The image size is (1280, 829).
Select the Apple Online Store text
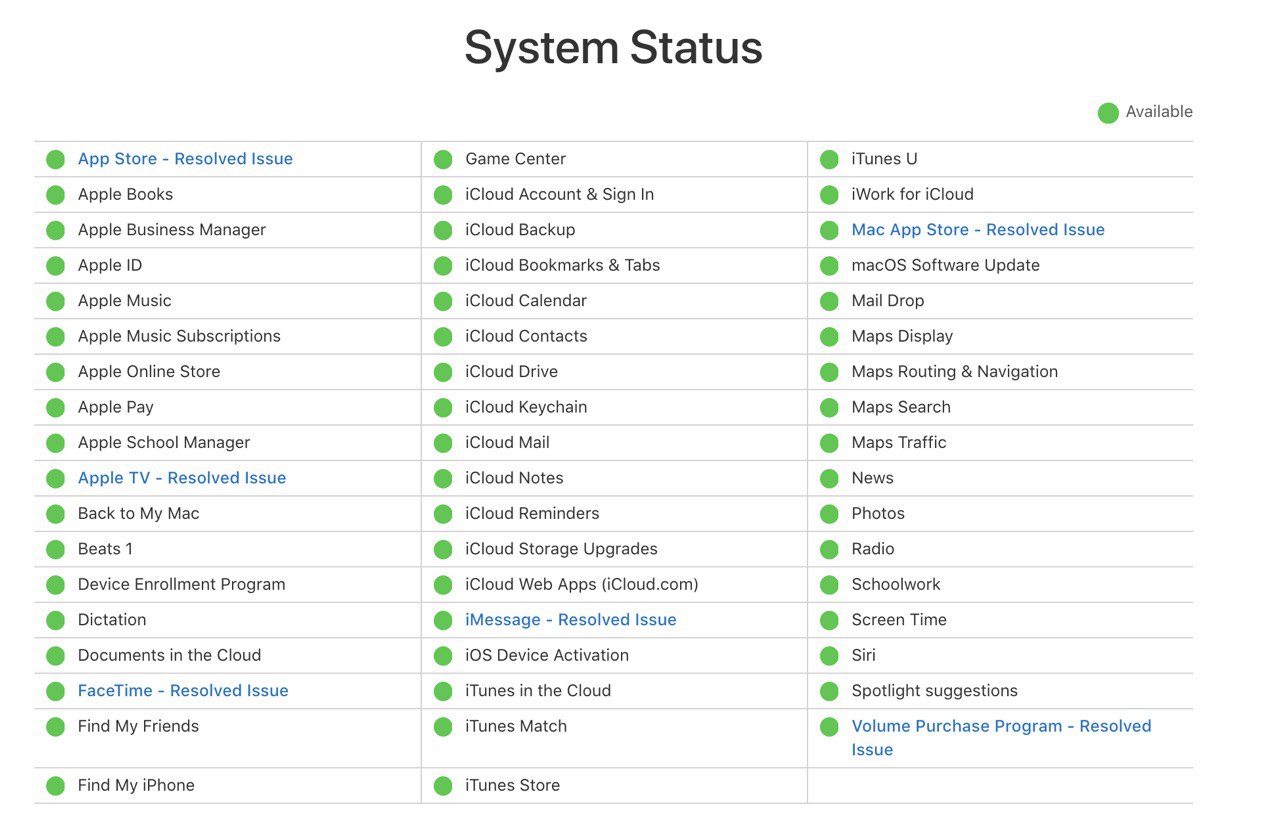click(149, 372)
